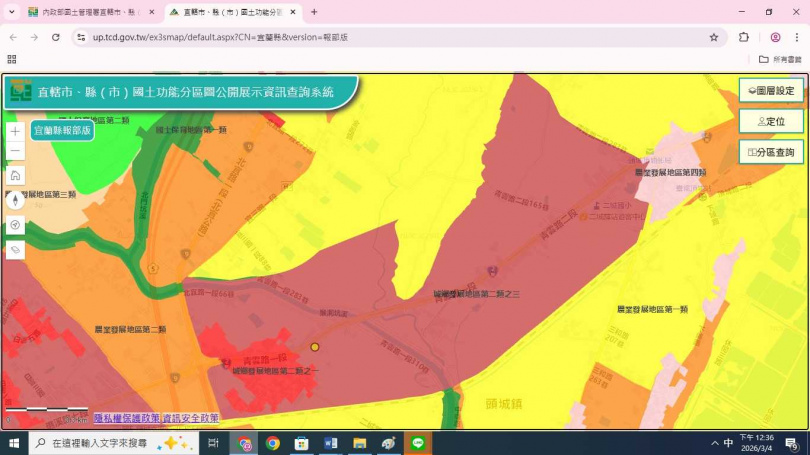Click the locate my position icon
Viewport: 810px width, 455px height.
coord(15,224)
